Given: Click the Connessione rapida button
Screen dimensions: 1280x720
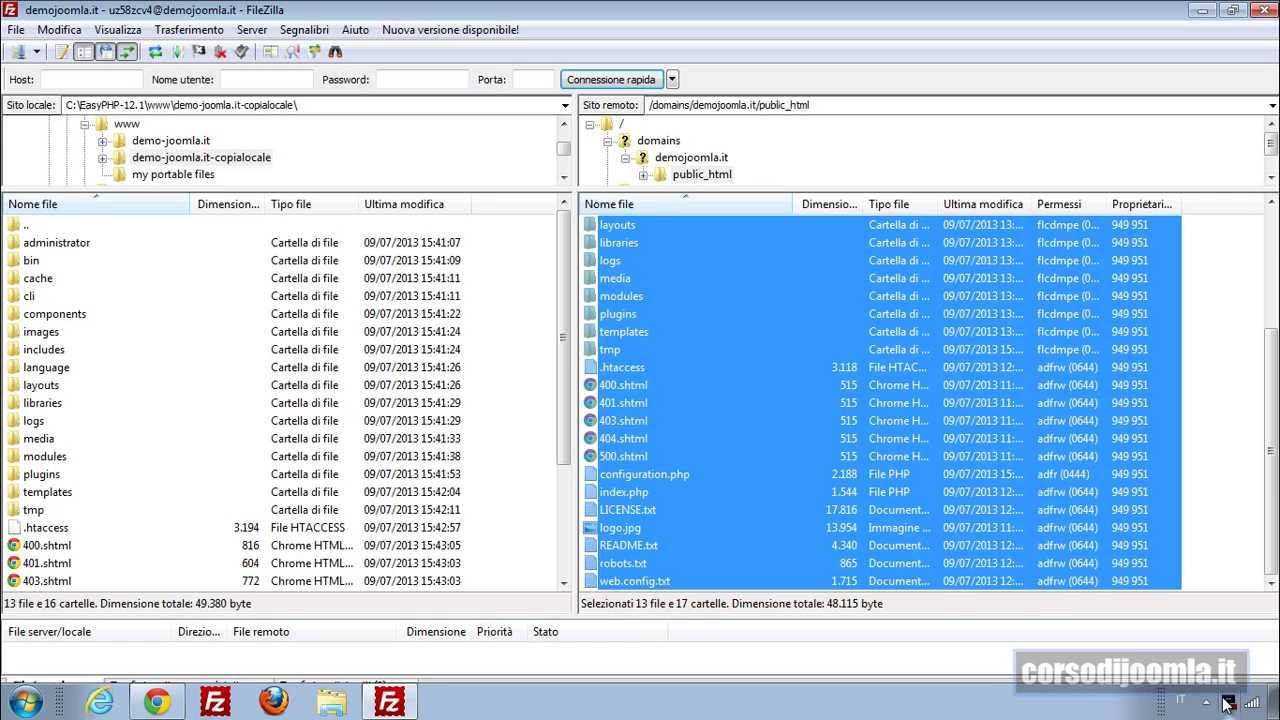Looking at the screenshot, I should pos(611,80).
